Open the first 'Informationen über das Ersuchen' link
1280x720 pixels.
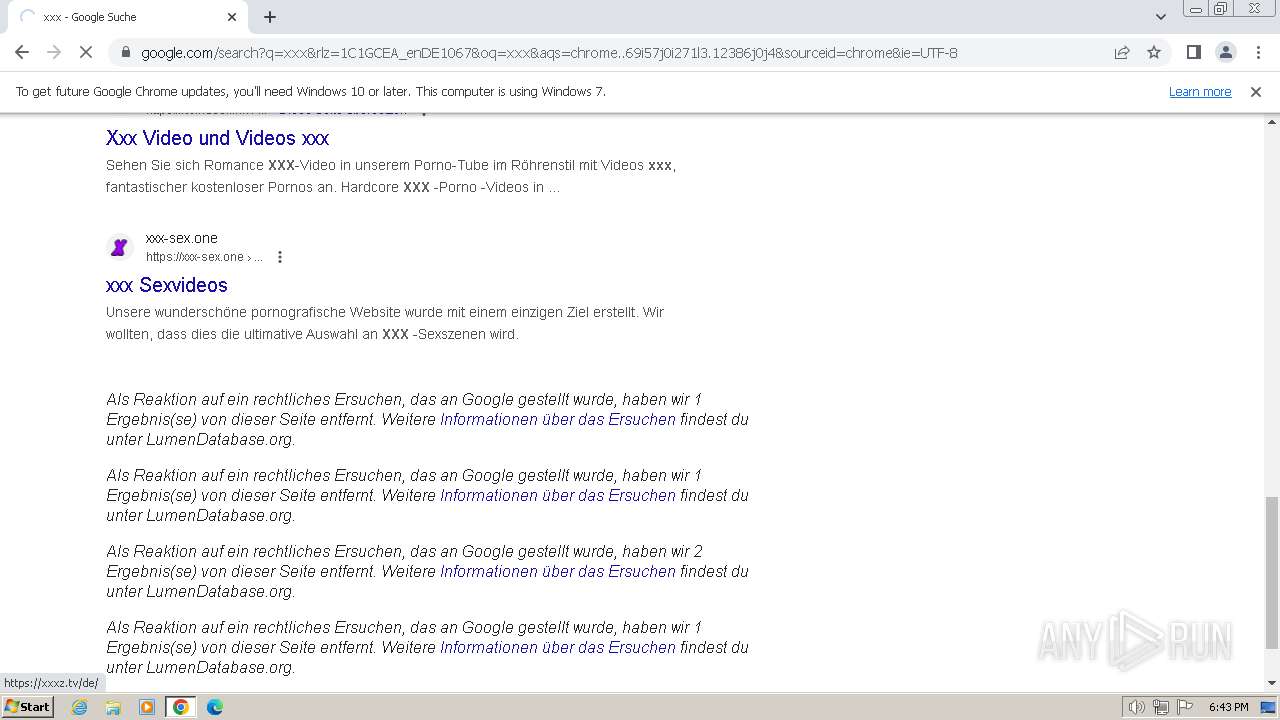[558, 419]
